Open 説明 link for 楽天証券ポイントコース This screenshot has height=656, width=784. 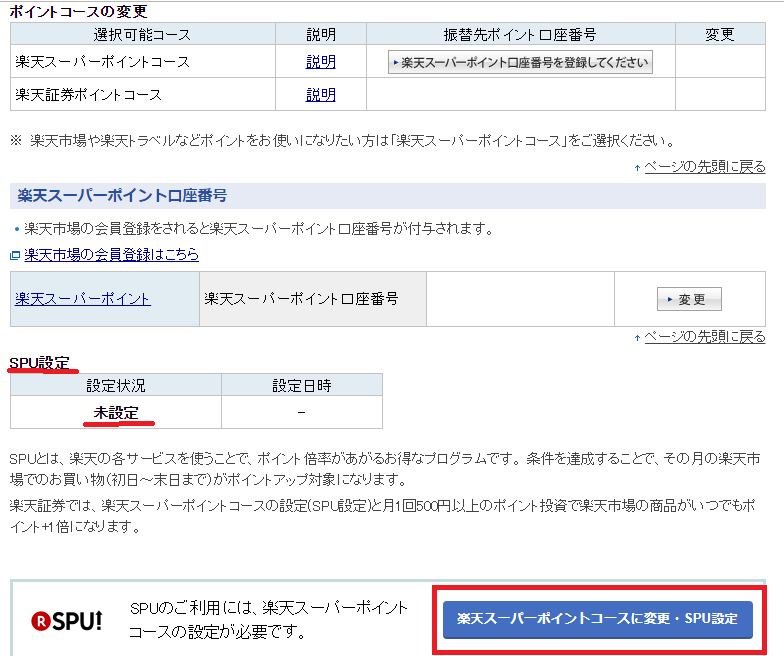pos(320,94)
